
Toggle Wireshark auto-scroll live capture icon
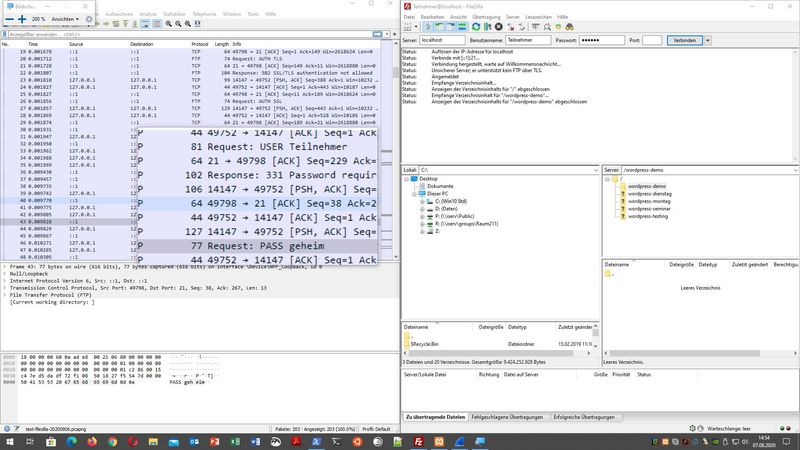[x=145, y=23]
